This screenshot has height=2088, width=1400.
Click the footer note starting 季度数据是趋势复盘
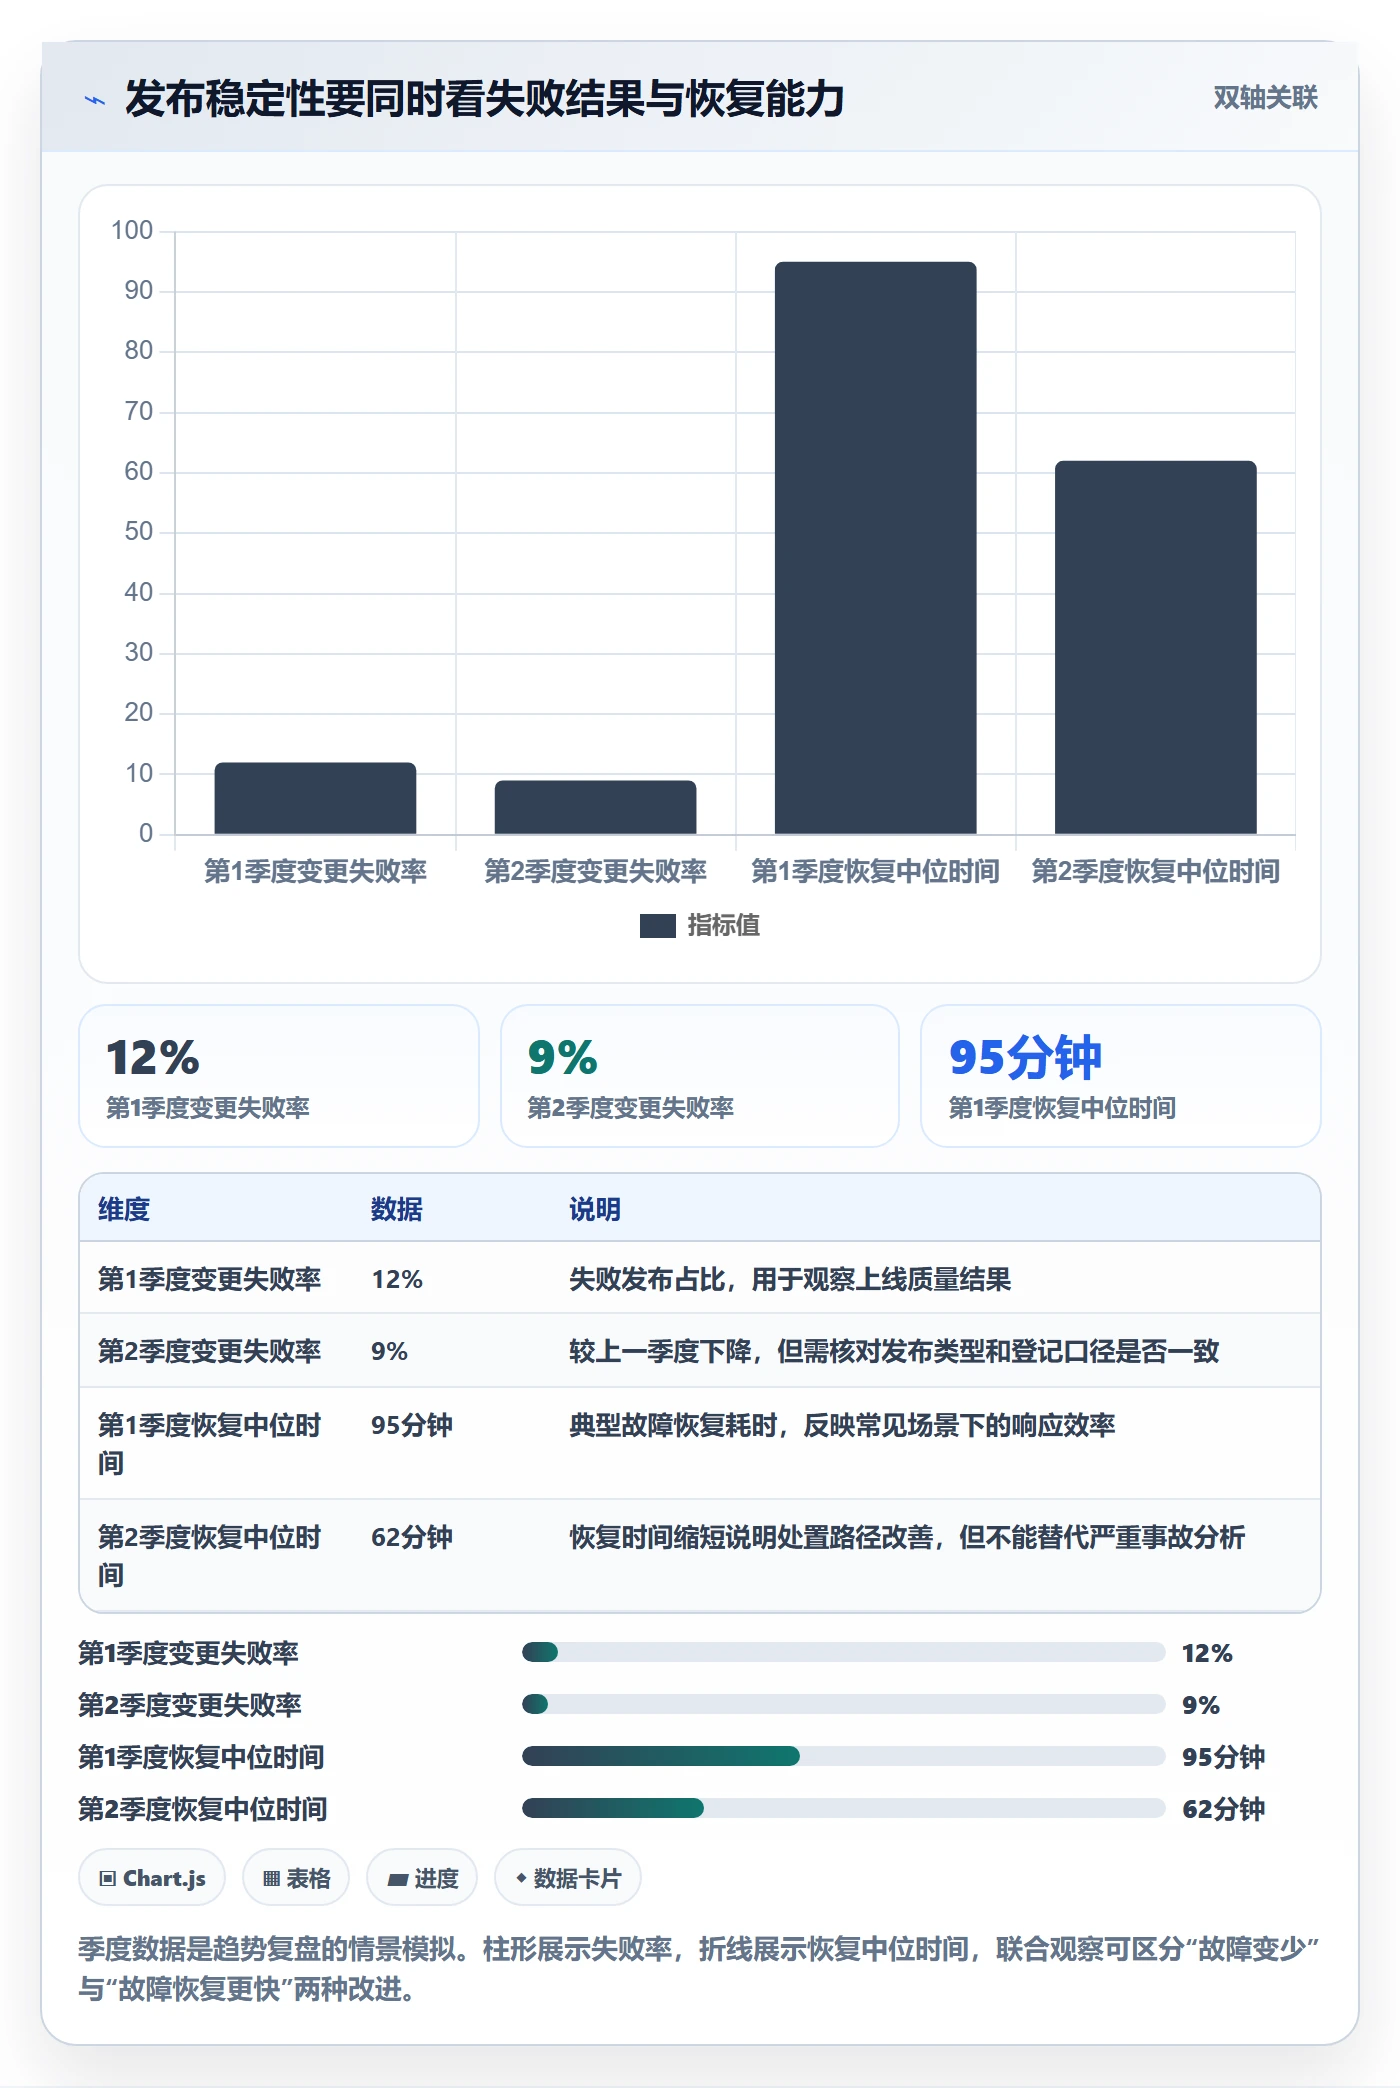click(x=699, y=1969)
